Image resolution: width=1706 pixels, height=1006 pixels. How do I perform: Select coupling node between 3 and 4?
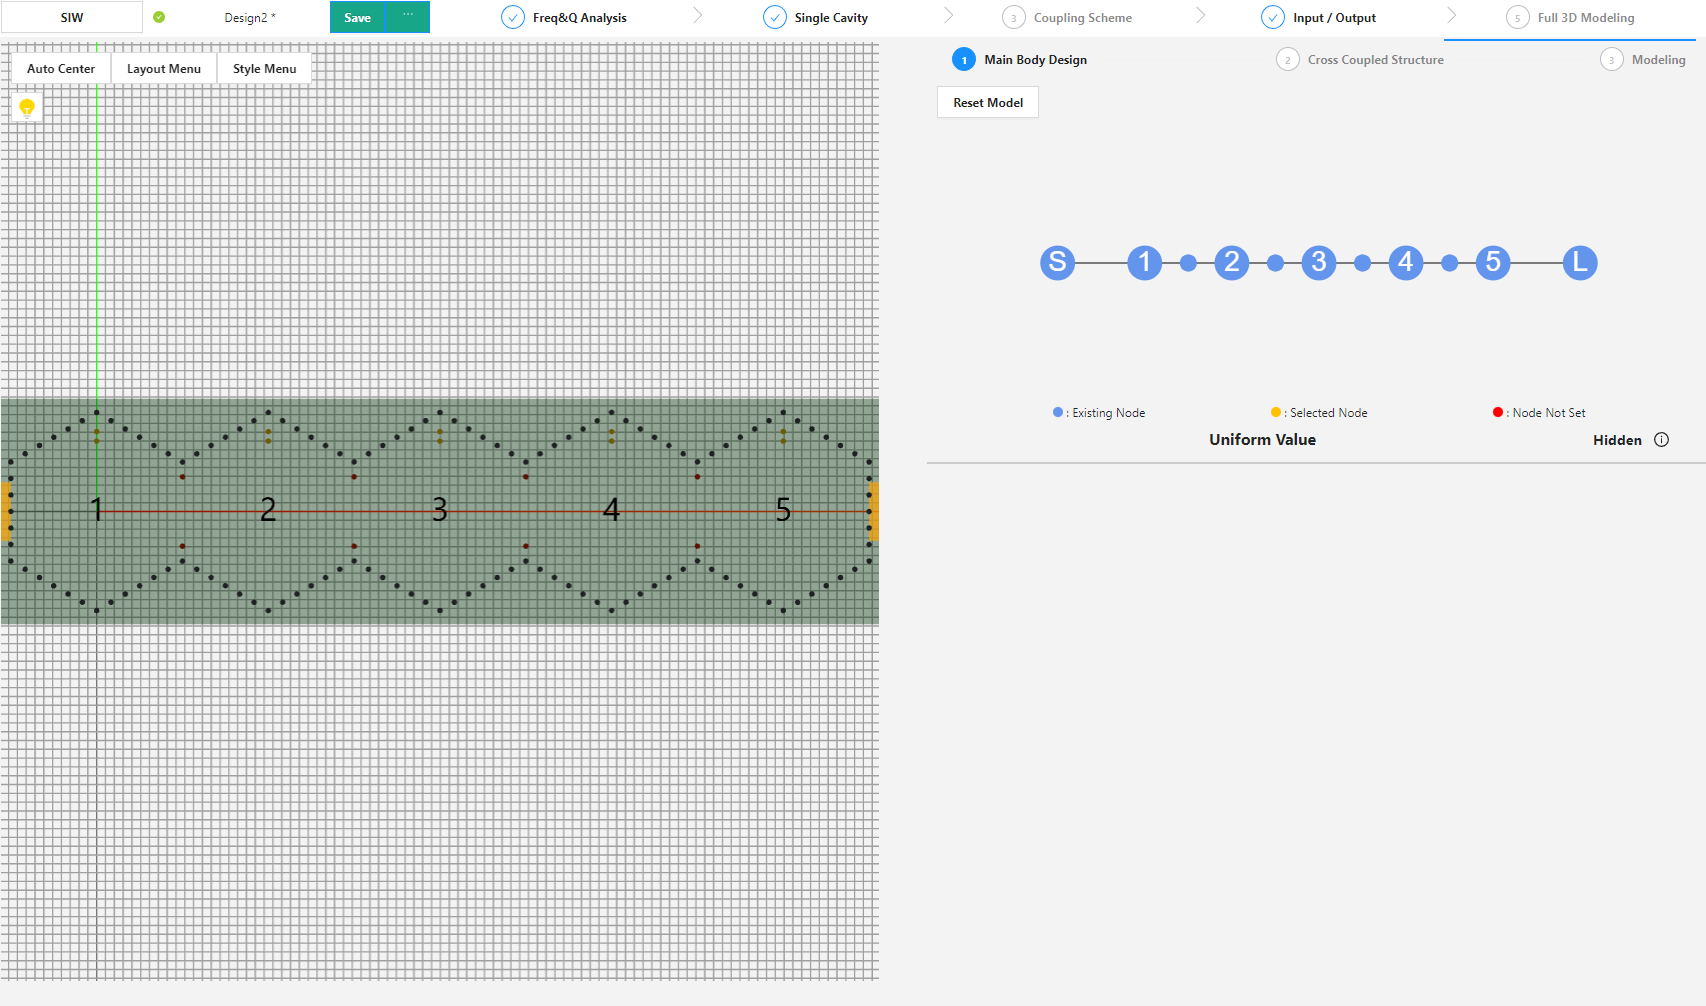[1362, 263]
